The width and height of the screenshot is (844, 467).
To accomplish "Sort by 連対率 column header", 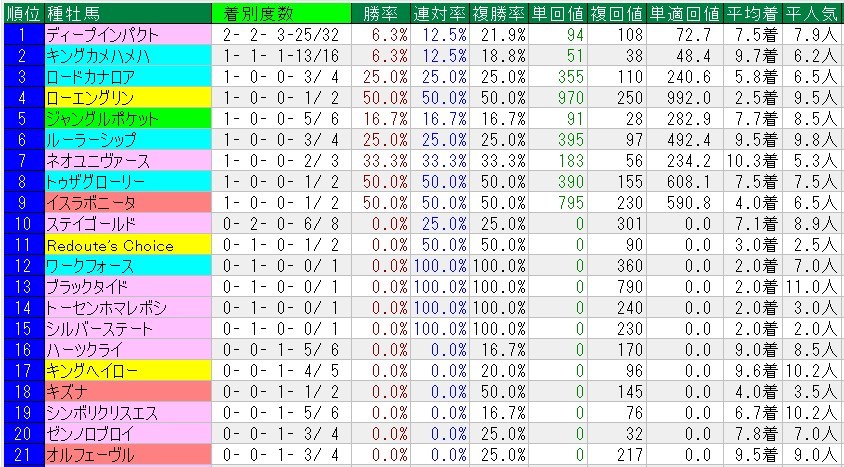I will point(439,13).
